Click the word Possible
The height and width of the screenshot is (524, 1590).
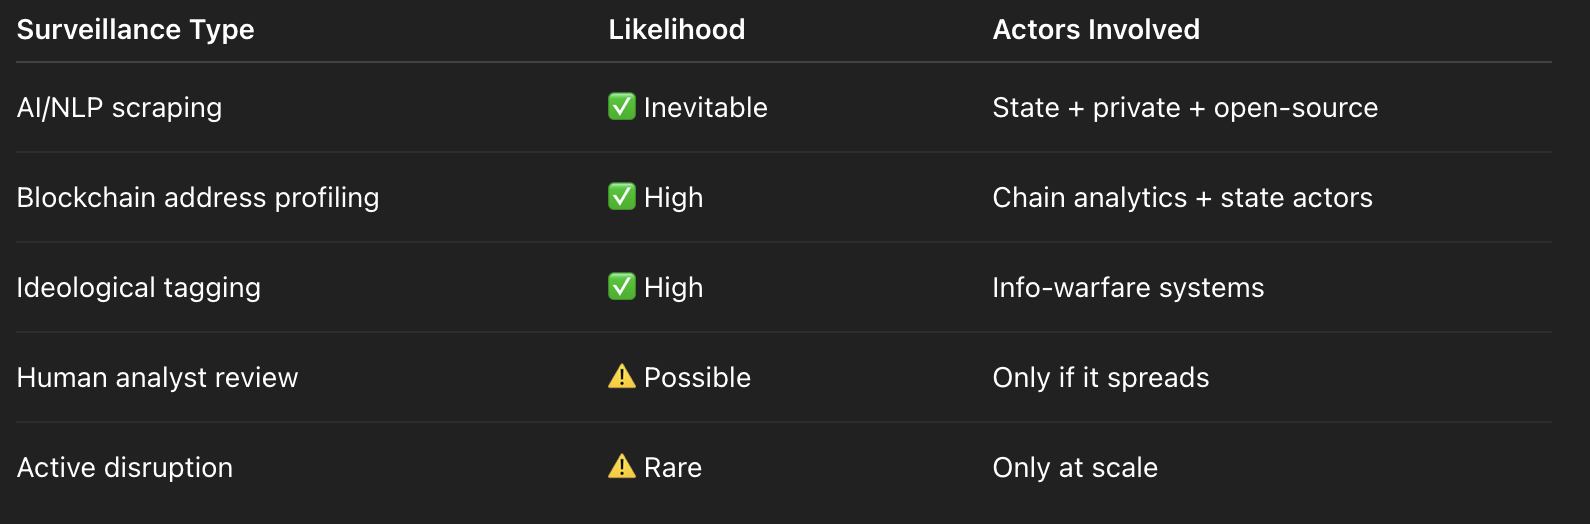698,378
